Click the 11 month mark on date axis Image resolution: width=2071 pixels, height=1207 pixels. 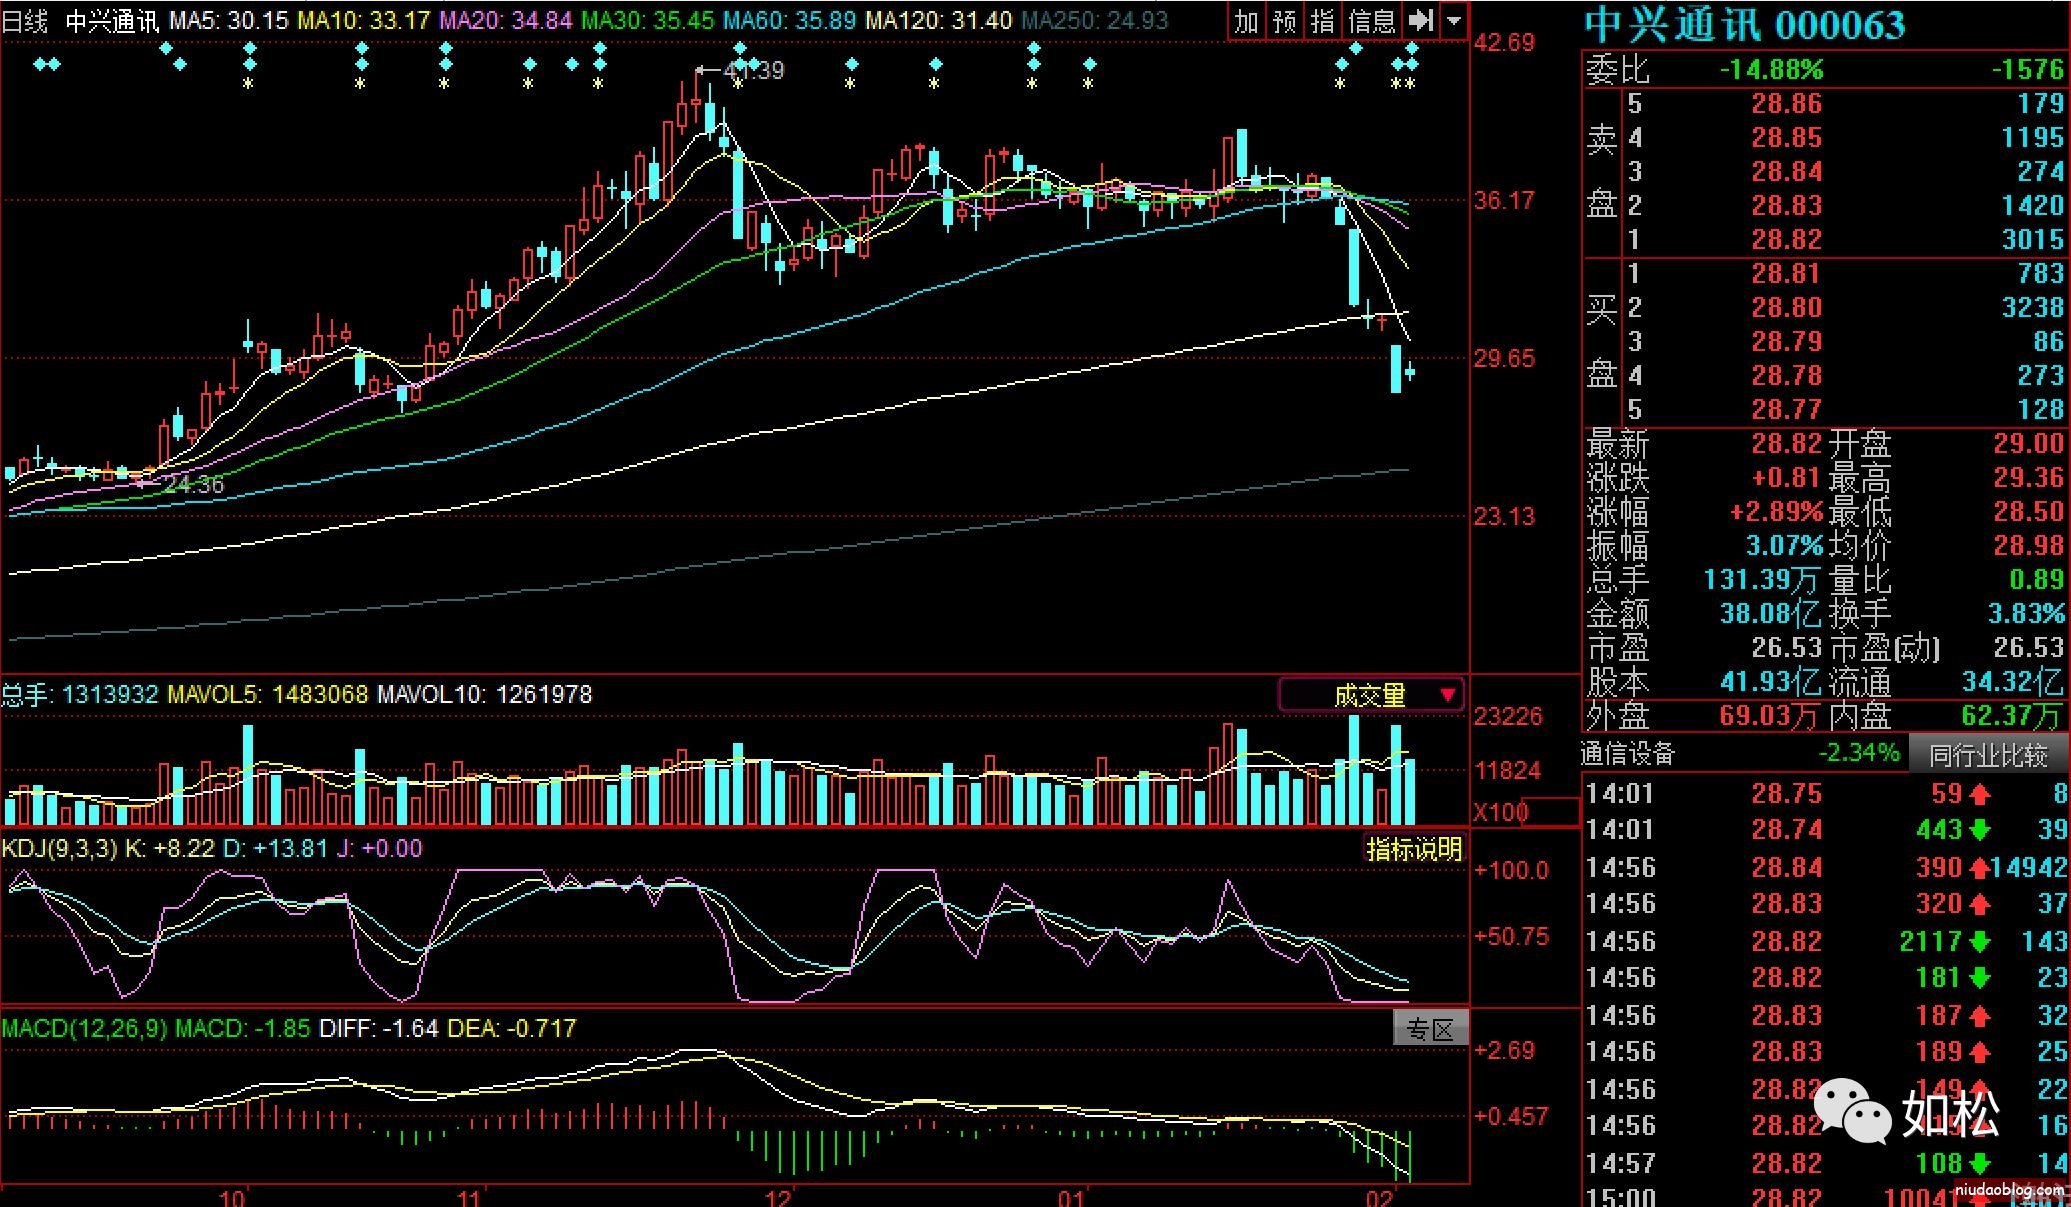coord(469,1197)
